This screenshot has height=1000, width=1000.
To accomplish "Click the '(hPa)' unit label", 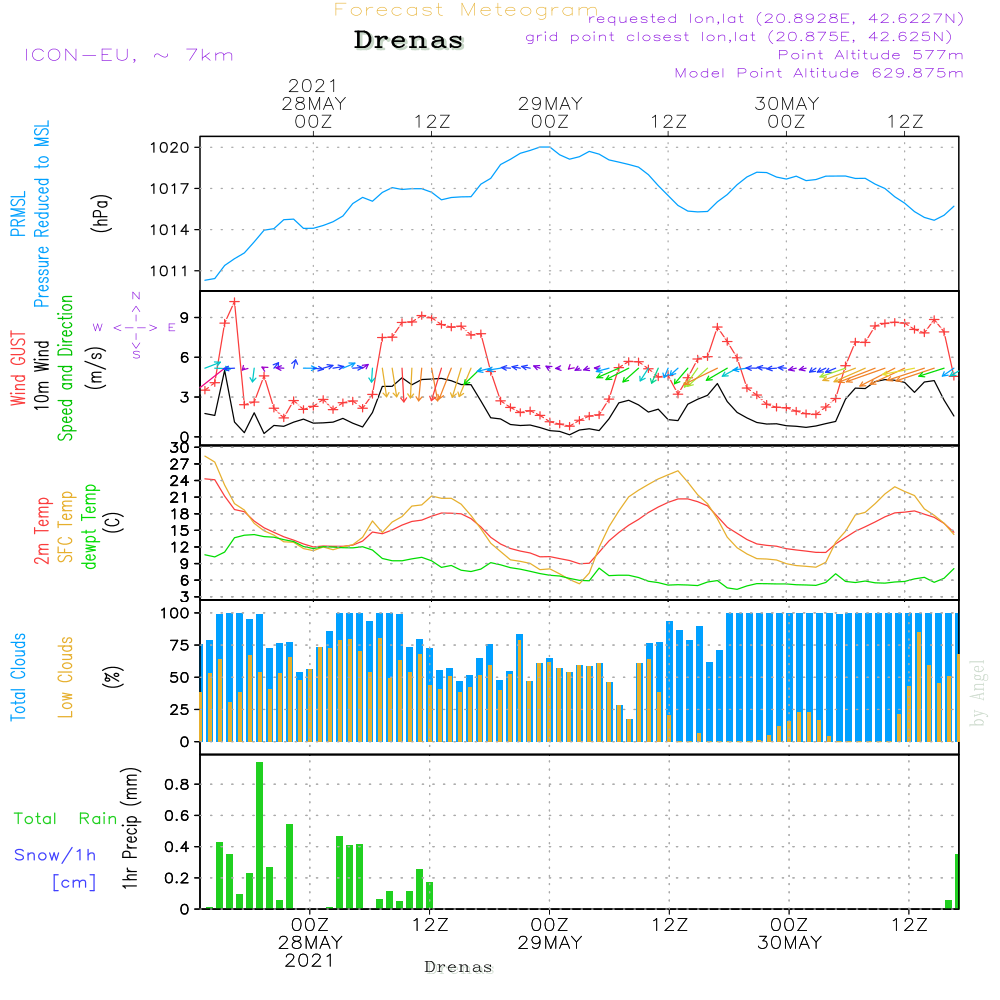I will coord(101,213).
